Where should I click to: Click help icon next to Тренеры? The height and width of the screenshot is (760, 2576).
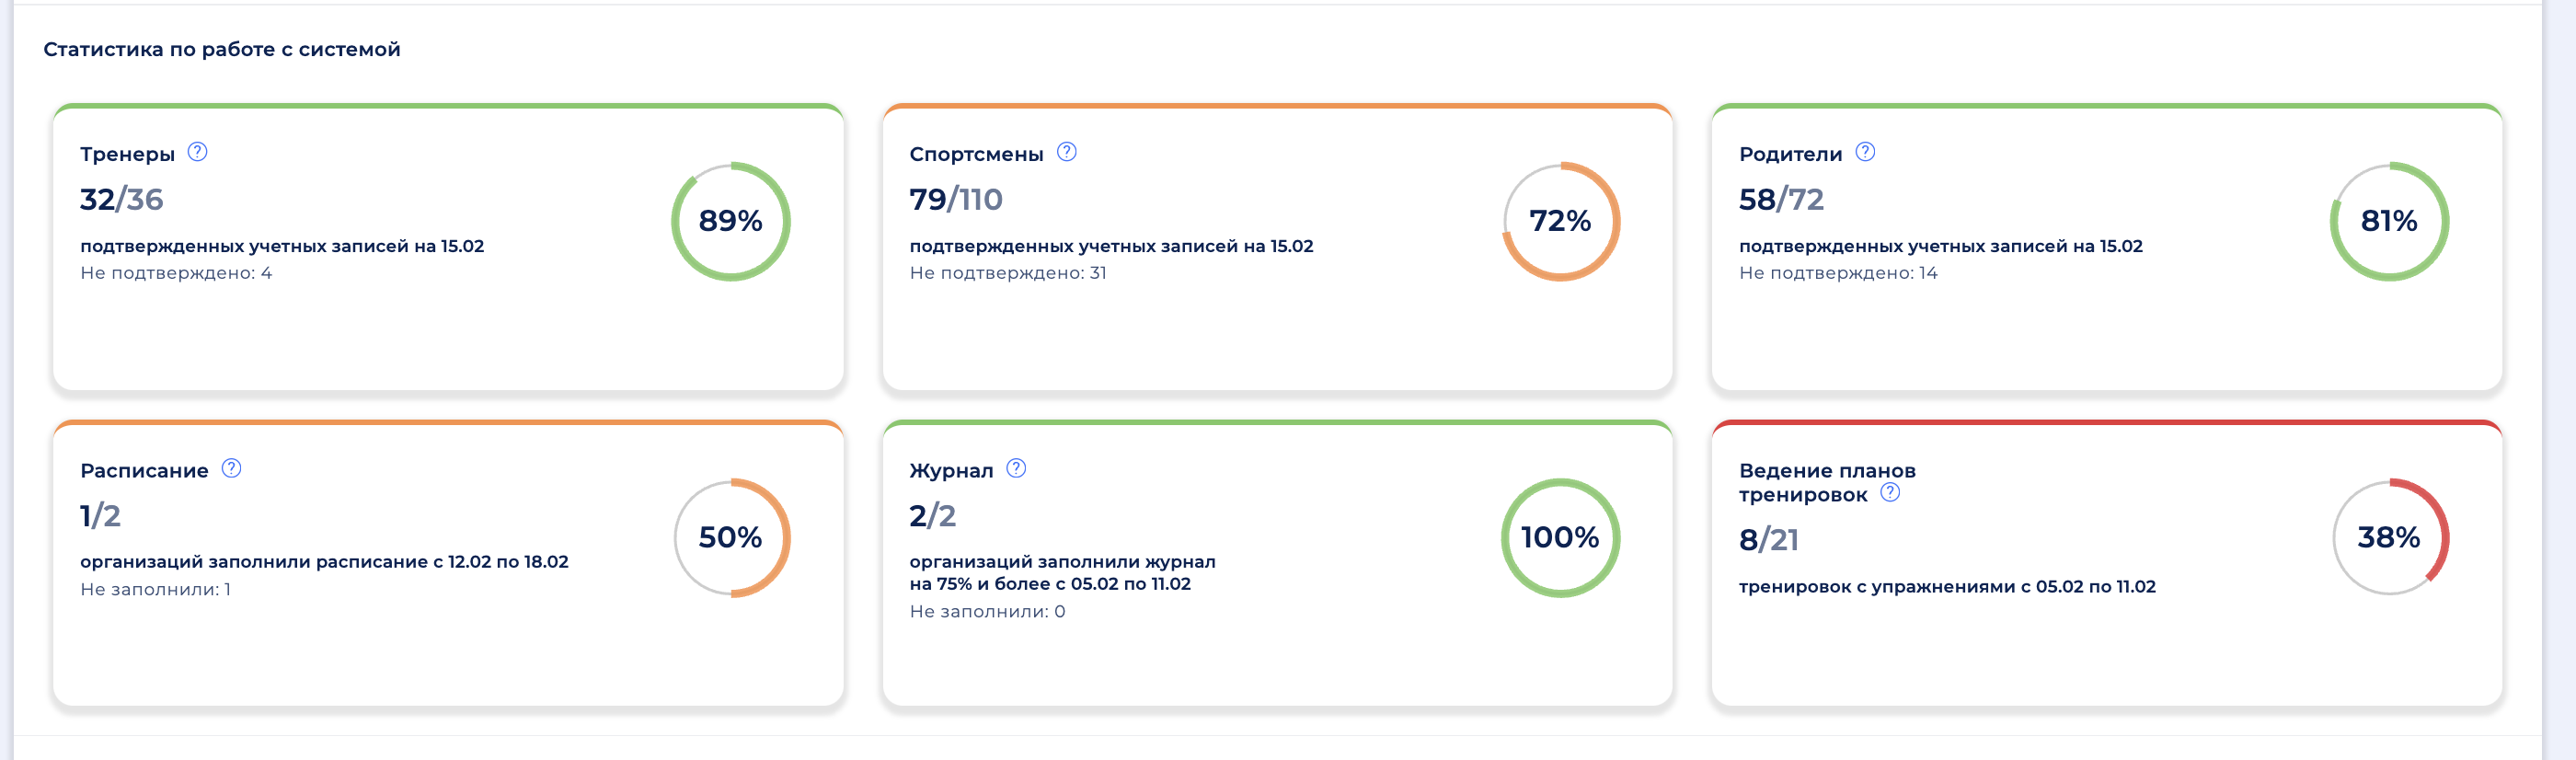(x=198, y=152)
